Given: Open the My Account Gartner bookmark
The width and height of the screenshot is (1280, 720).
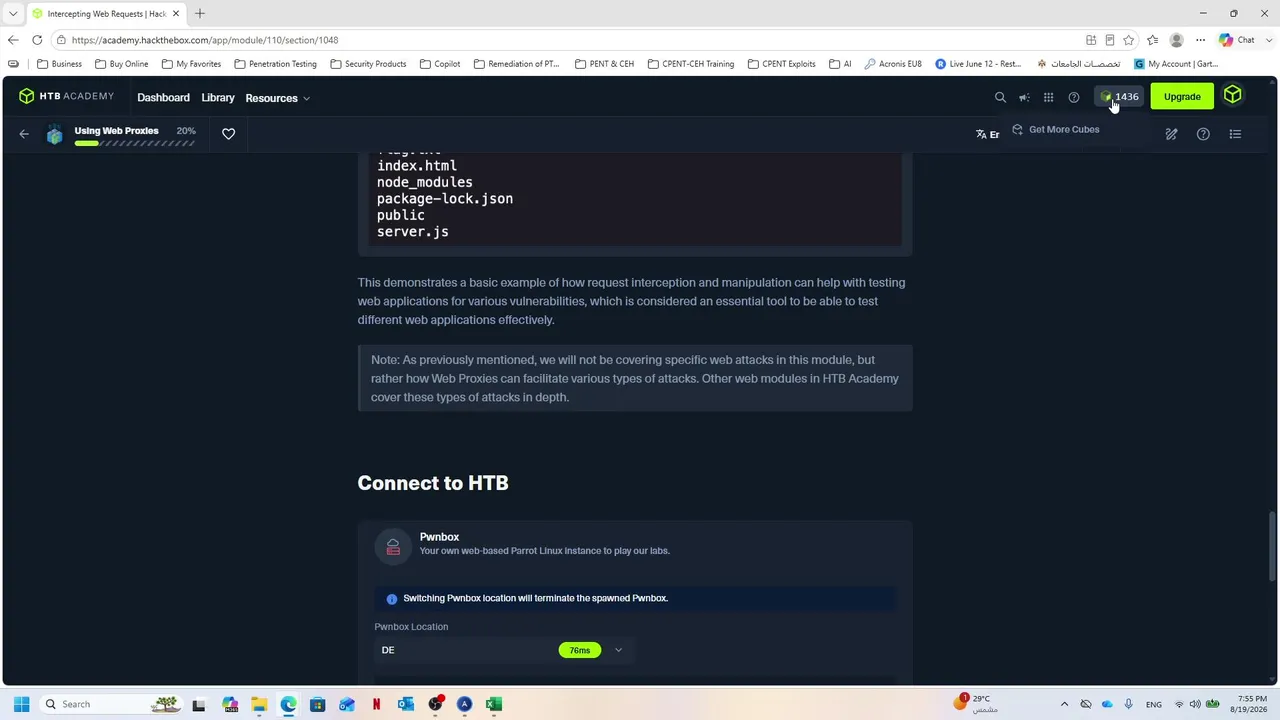Looking at the screenshot, I should 1176,64.
